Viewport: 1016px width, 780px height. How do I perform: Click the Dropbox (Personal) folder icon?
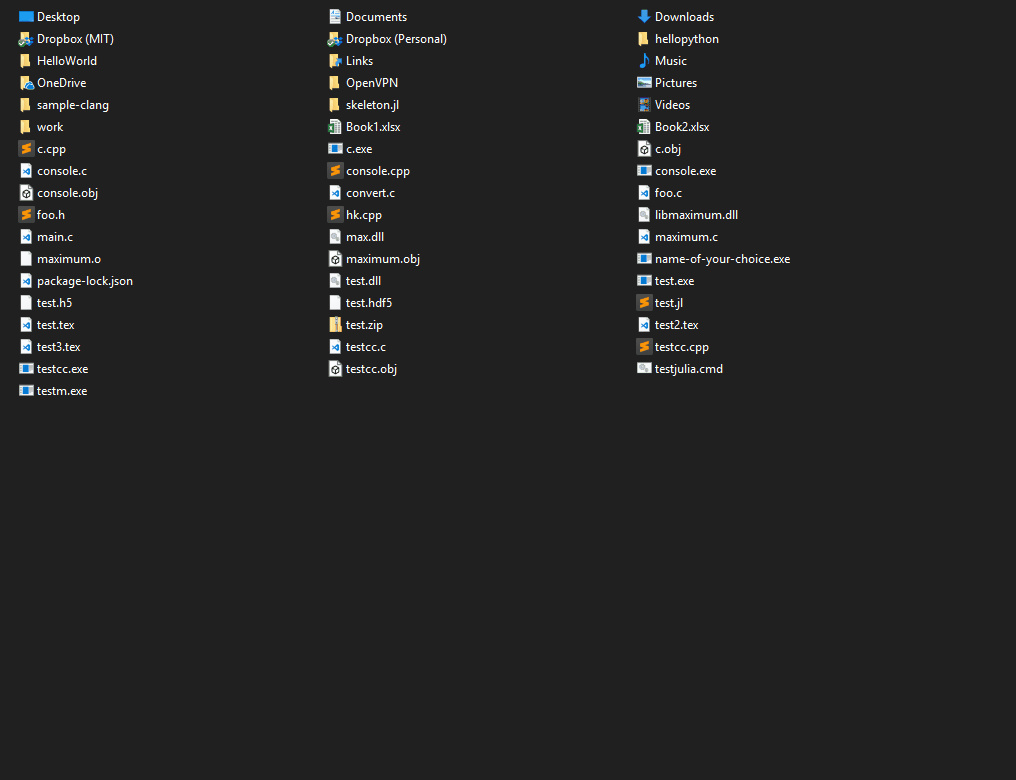click(335, 39)
